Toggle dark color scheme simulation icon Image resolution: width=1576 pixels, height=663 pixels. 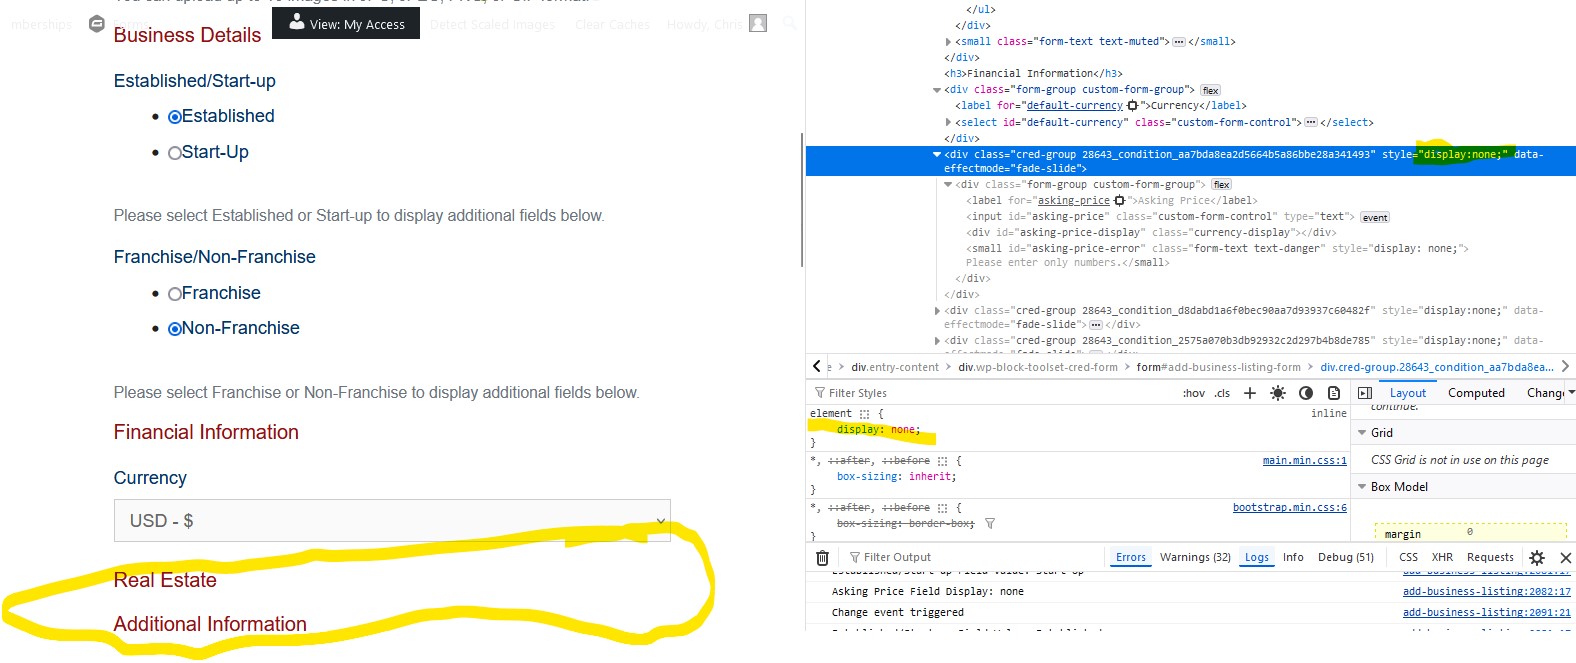point(1306,393)
